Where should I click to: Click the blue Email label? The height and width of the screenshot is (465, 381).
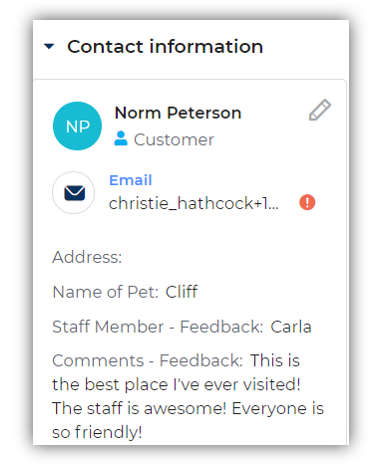[x=131, y=180]
